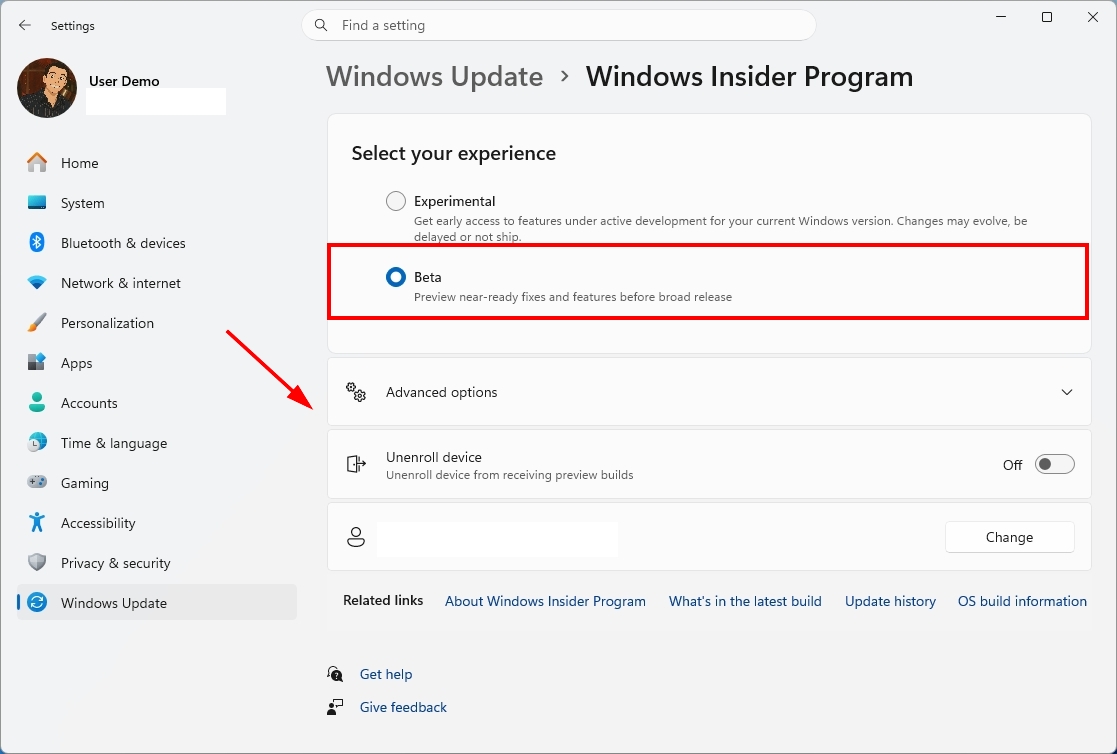
Task: Click the Gaming controller icon
Action: tap(37, 482)
